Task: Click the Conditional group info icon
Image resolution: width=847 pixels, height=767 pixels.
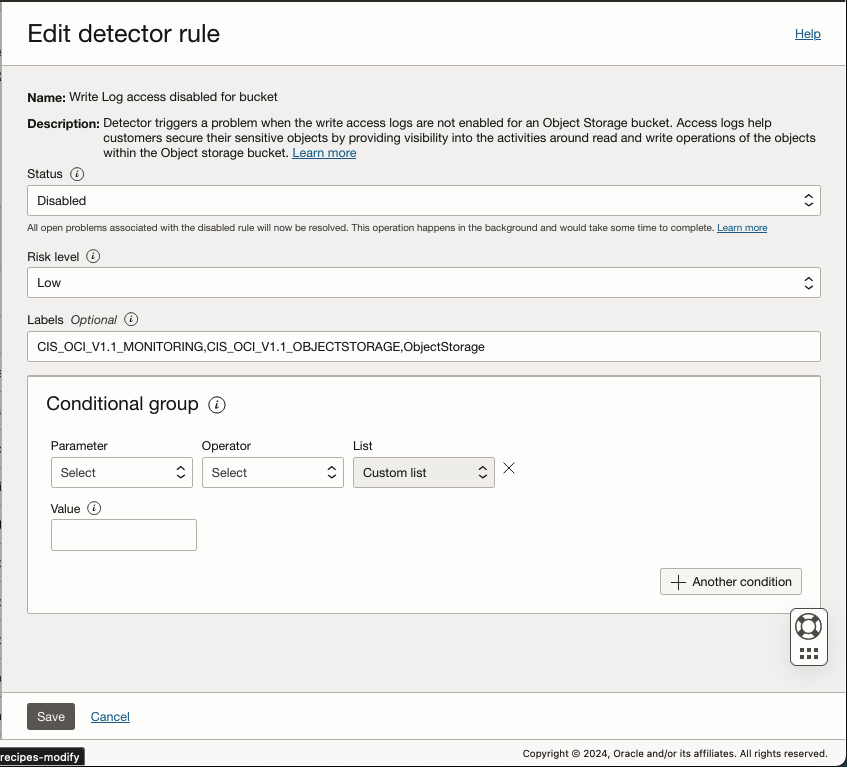Action: click(219, 405)
